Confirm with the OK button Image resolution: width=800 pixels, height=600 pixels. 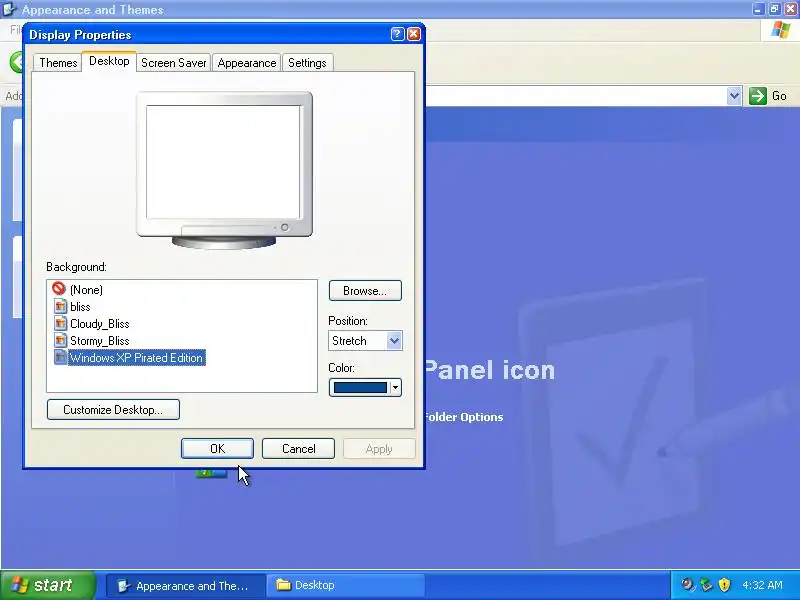(x=217, y=448)
